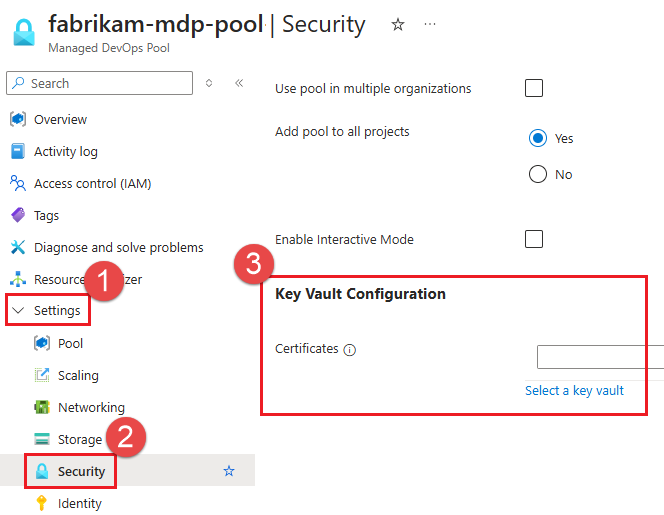Favorite the page with the title star
Image resolution: width=664 pixels, height=515 pixels.
(398, 25)
